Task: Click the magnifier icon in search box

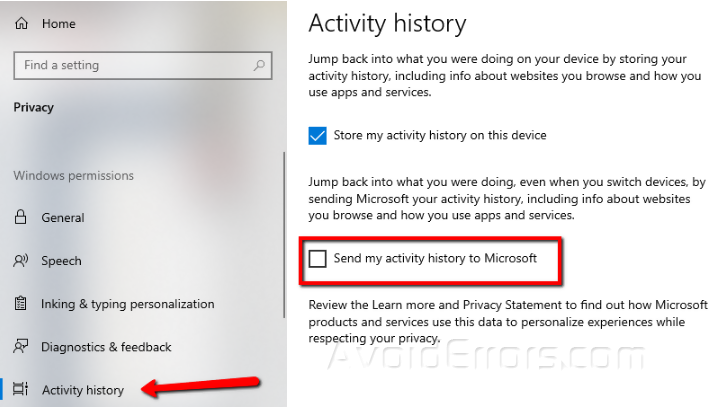Action: 260,66
